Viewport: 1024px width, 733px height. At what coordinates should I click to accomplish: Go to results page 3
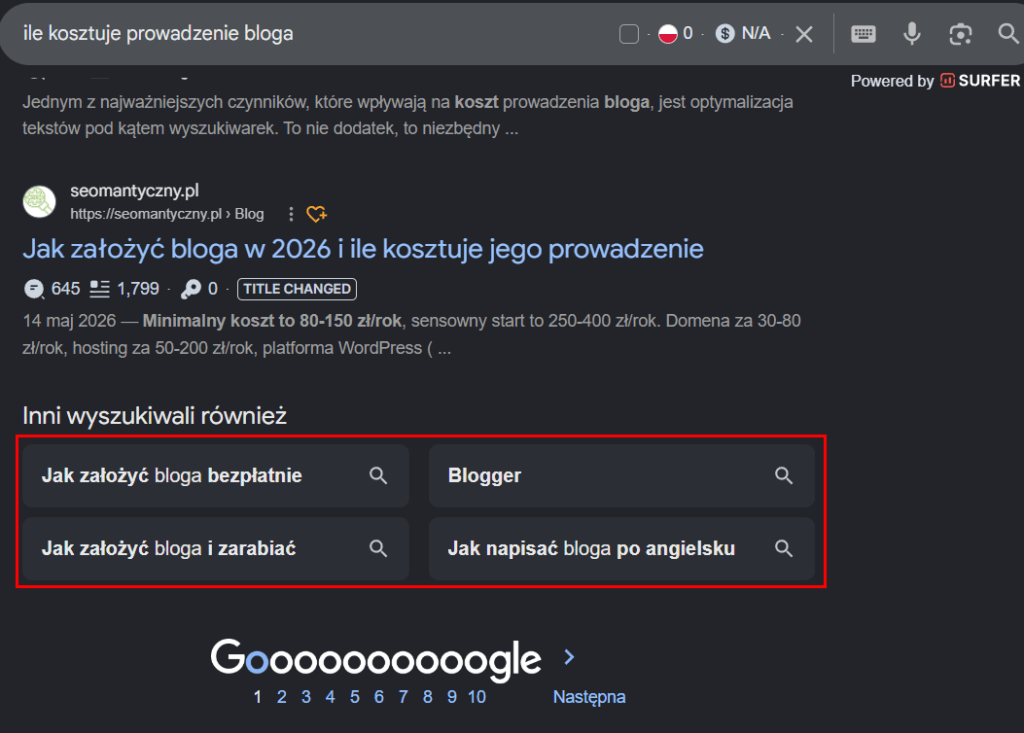(306, 697)
